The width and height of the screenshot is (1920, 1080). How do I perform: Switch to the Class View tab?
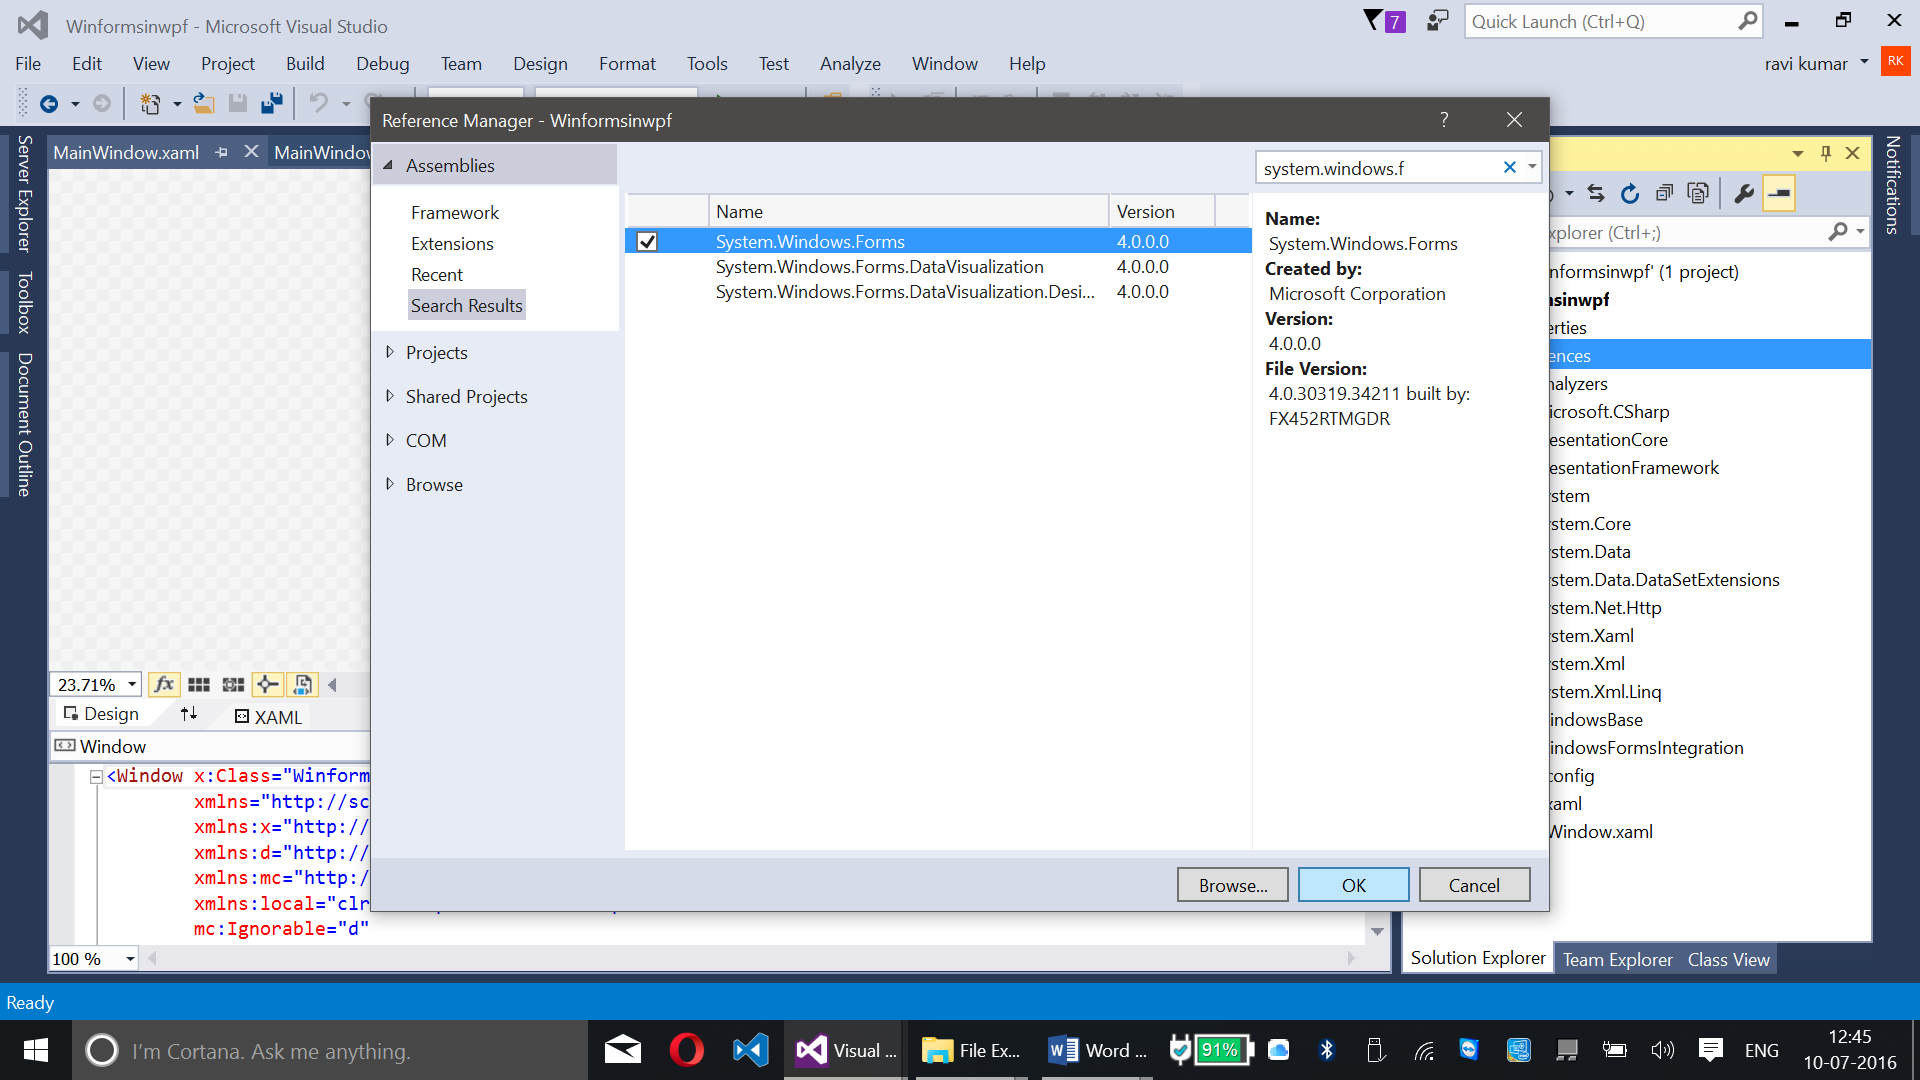pos(1728,959)
